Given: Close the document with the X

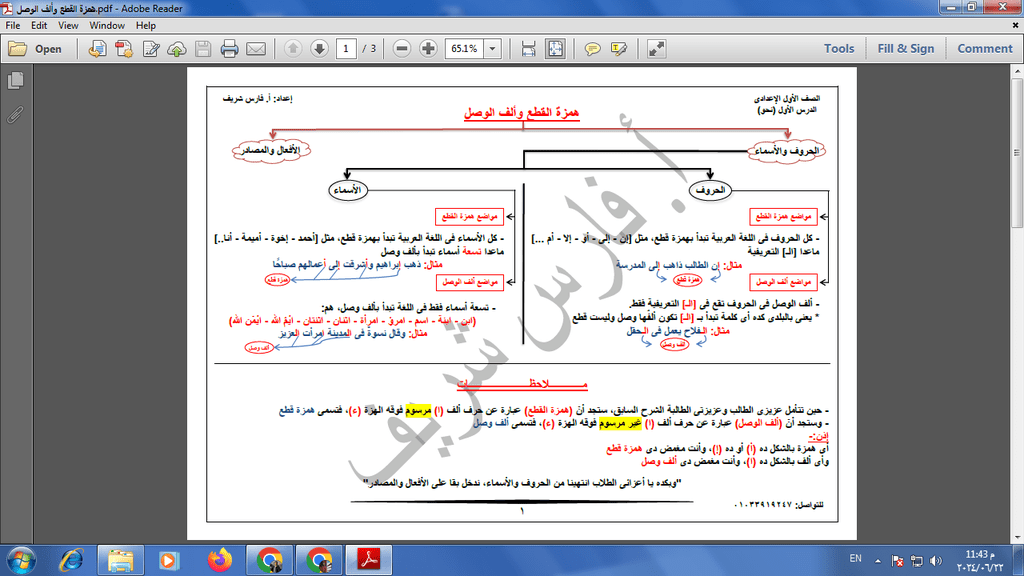Looking at the screenshot, I should [x=1016, y=25].
